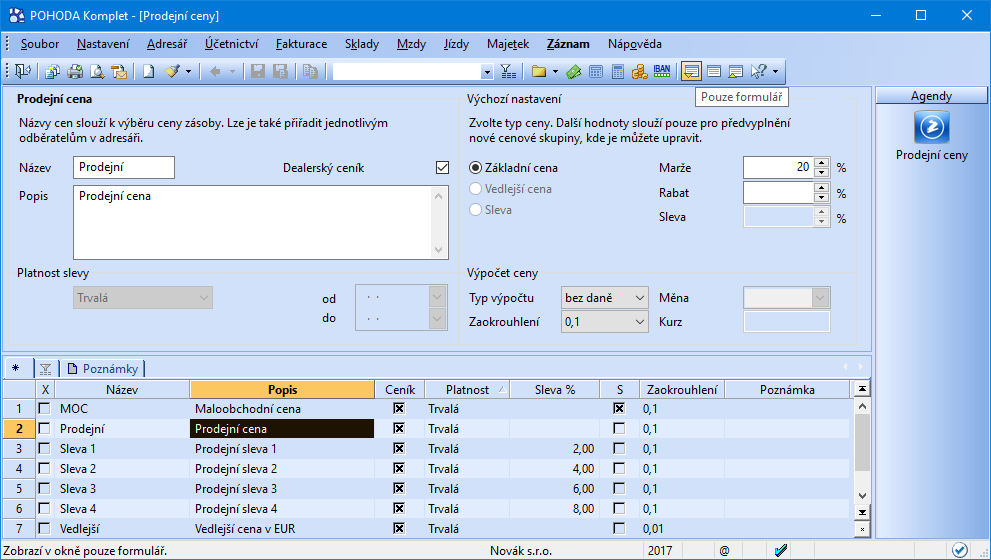Click the Agendy panel header button
The image size is (991, 560).
pos(932,95)
